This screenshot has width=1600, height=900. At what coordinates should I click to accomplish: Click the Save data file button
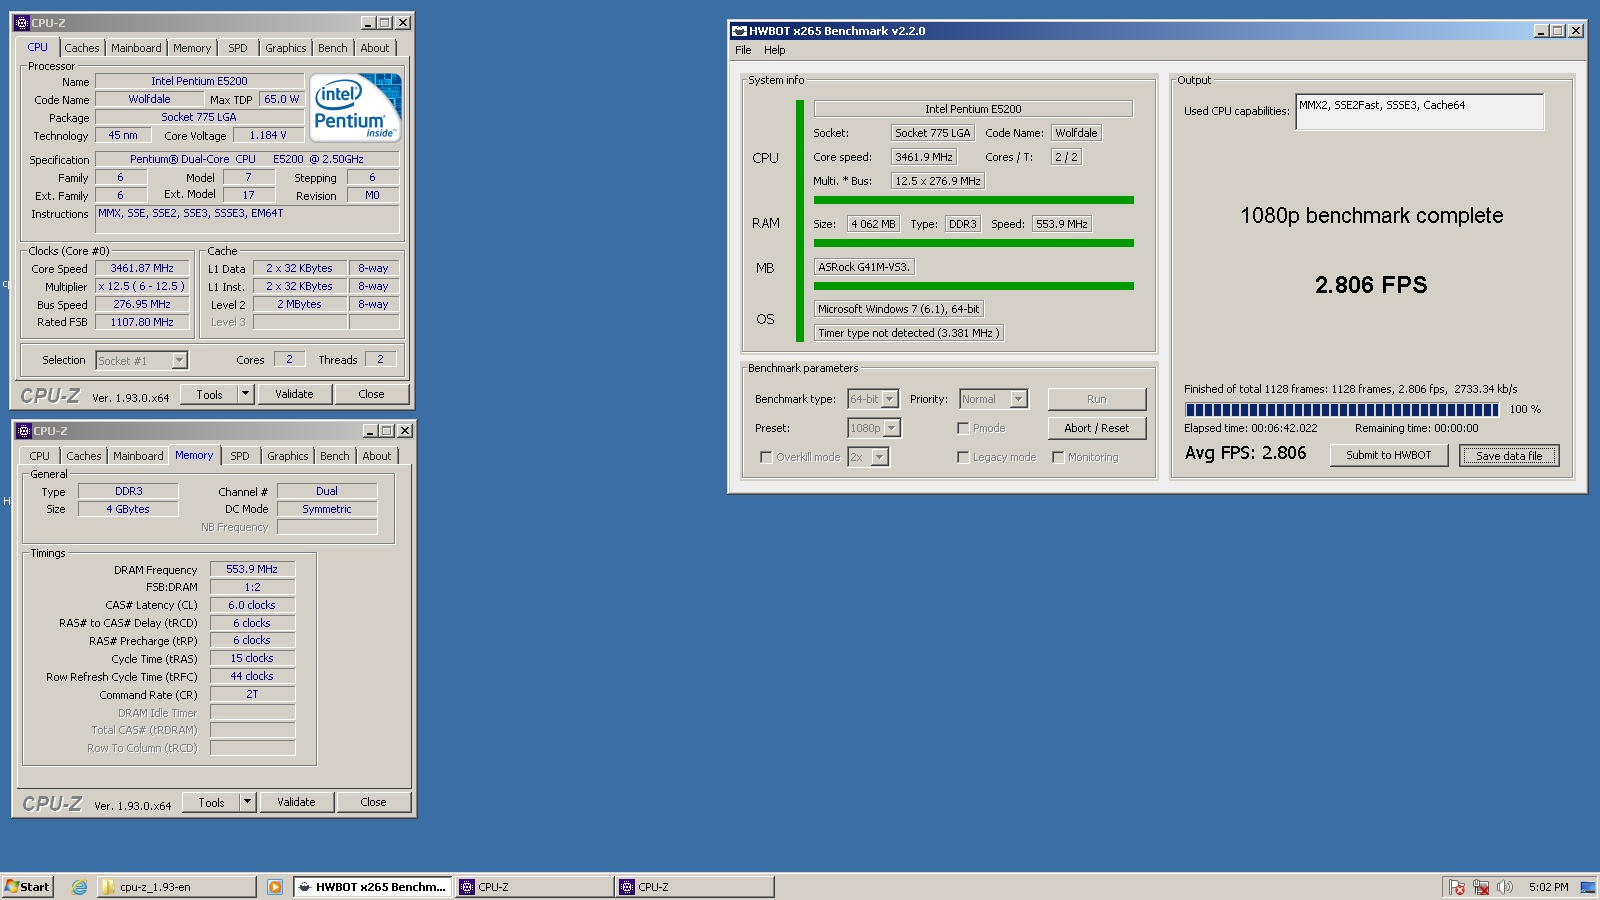(1509, 456)
